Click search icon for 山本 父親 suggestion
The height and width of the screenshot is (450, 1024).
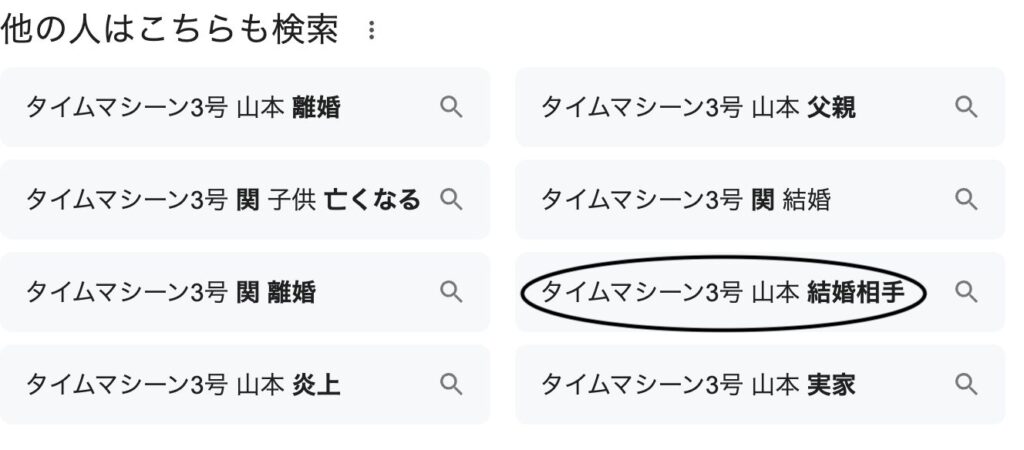pyautogui.click(x=966, y=106)
